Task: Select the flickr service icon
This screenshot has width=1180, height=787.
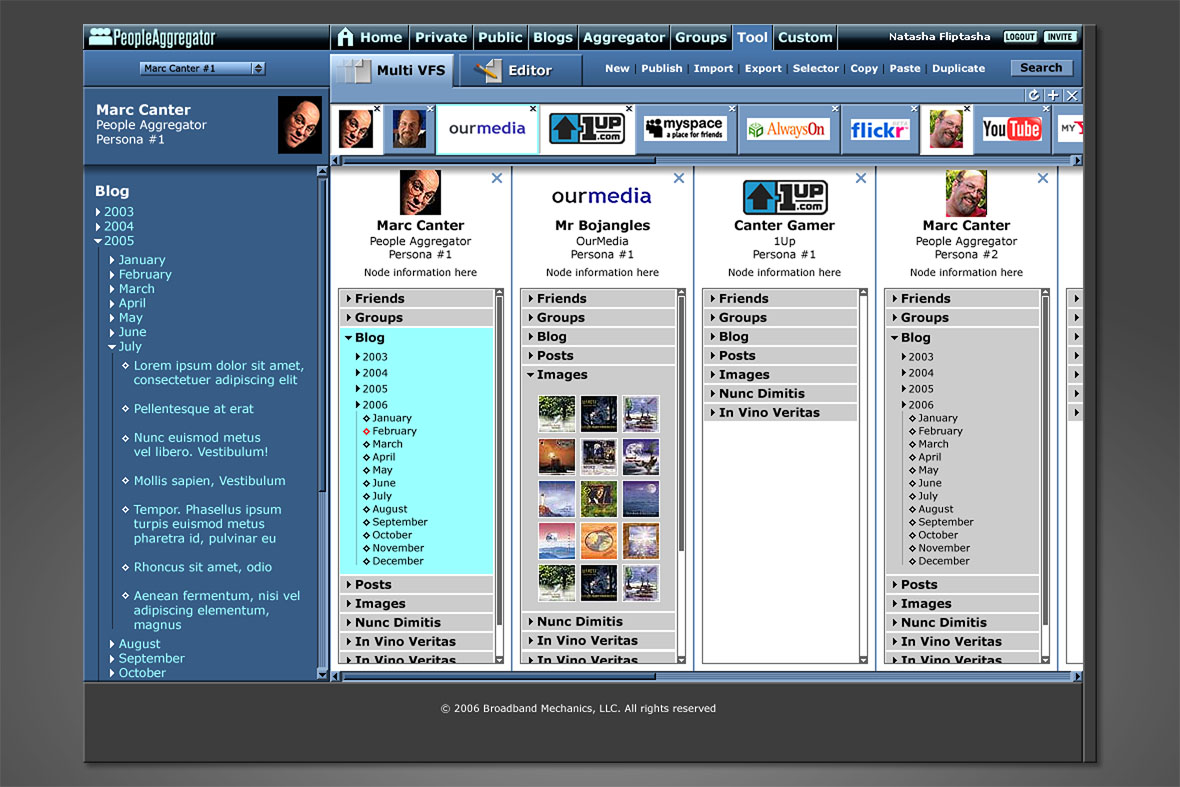Action: [x=879, y=130]
